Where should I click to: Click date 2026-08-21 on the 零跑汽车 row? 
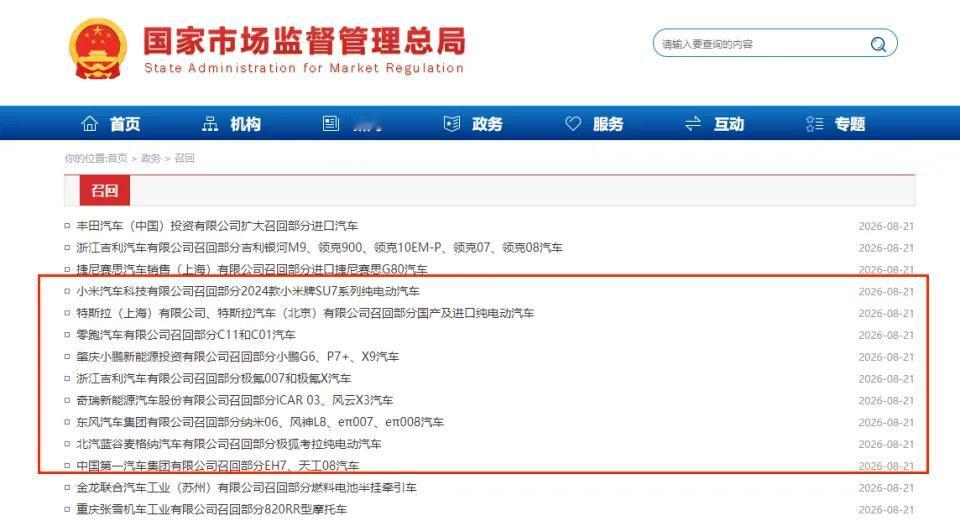[886, 335]
